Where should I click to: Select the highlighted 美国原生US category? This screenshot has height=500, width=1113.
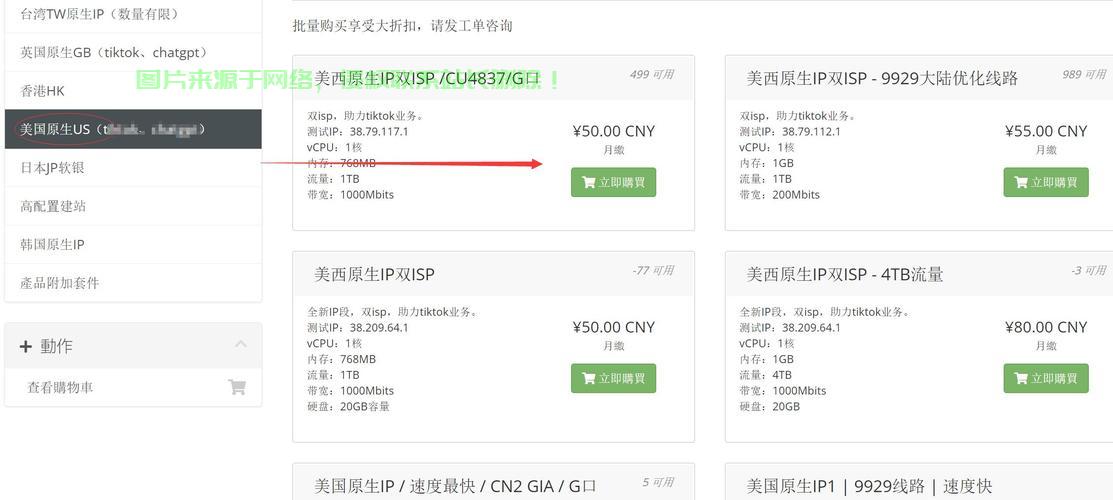click(x=133, y=129)
